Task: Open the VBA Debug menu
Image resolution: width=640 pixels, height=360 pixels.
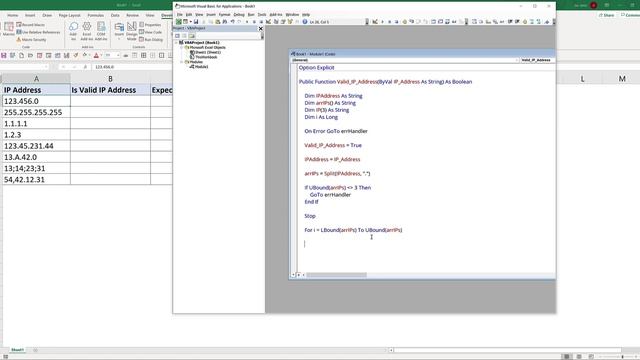Action: (239, 14)
